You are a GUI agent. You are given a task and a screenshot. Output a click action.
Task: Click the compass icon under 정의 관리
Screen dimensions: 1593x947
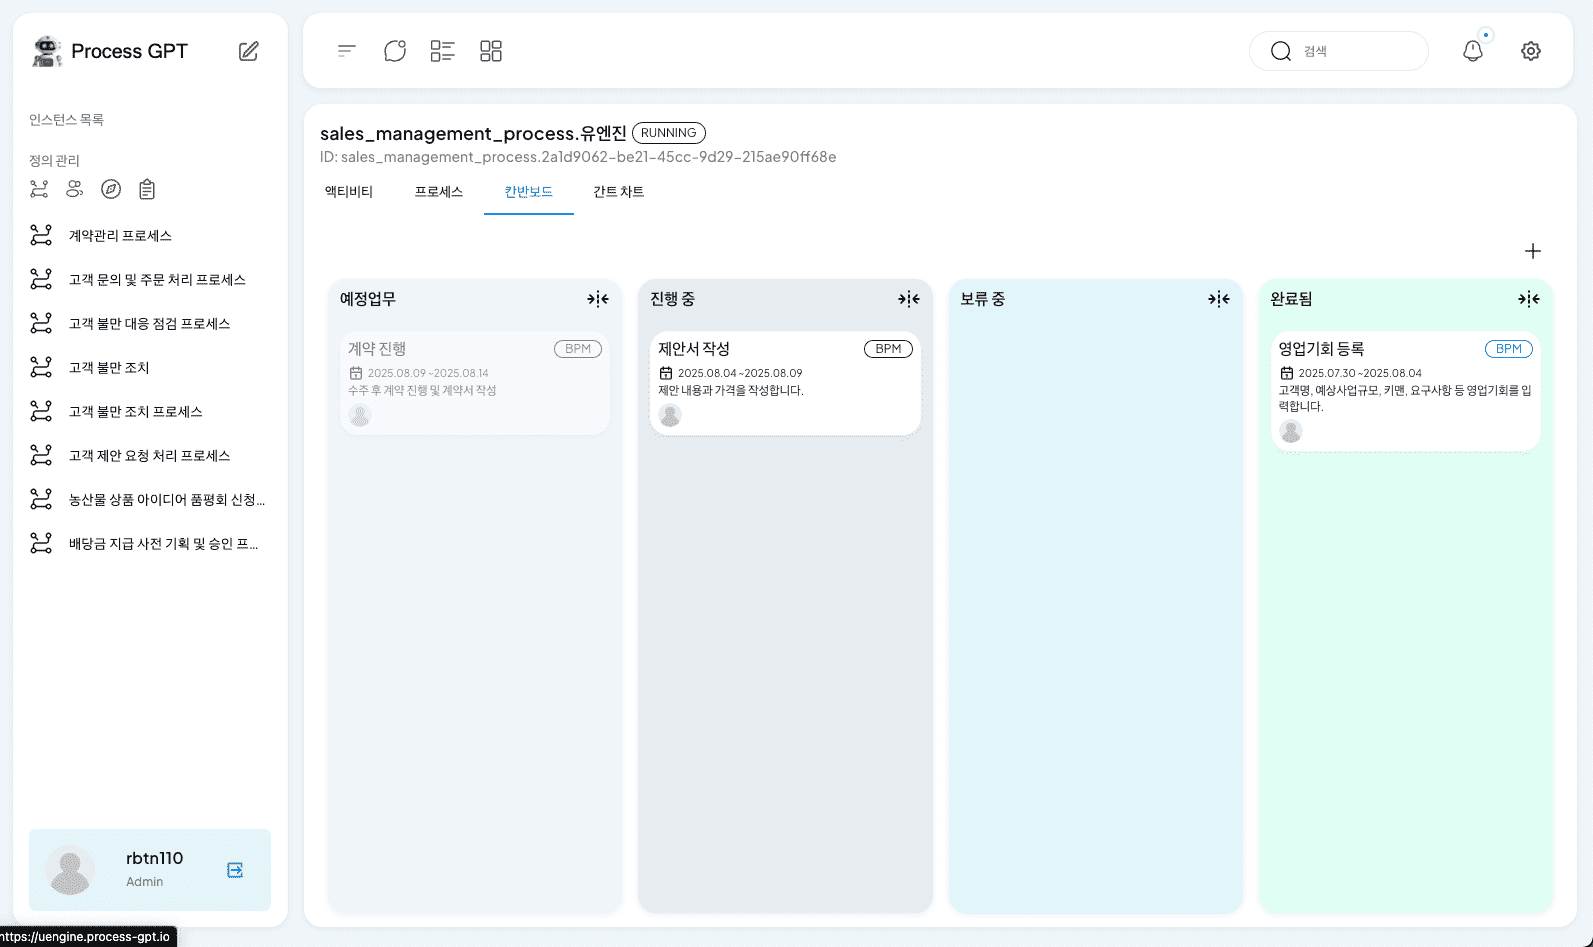(x=111, y=189)
